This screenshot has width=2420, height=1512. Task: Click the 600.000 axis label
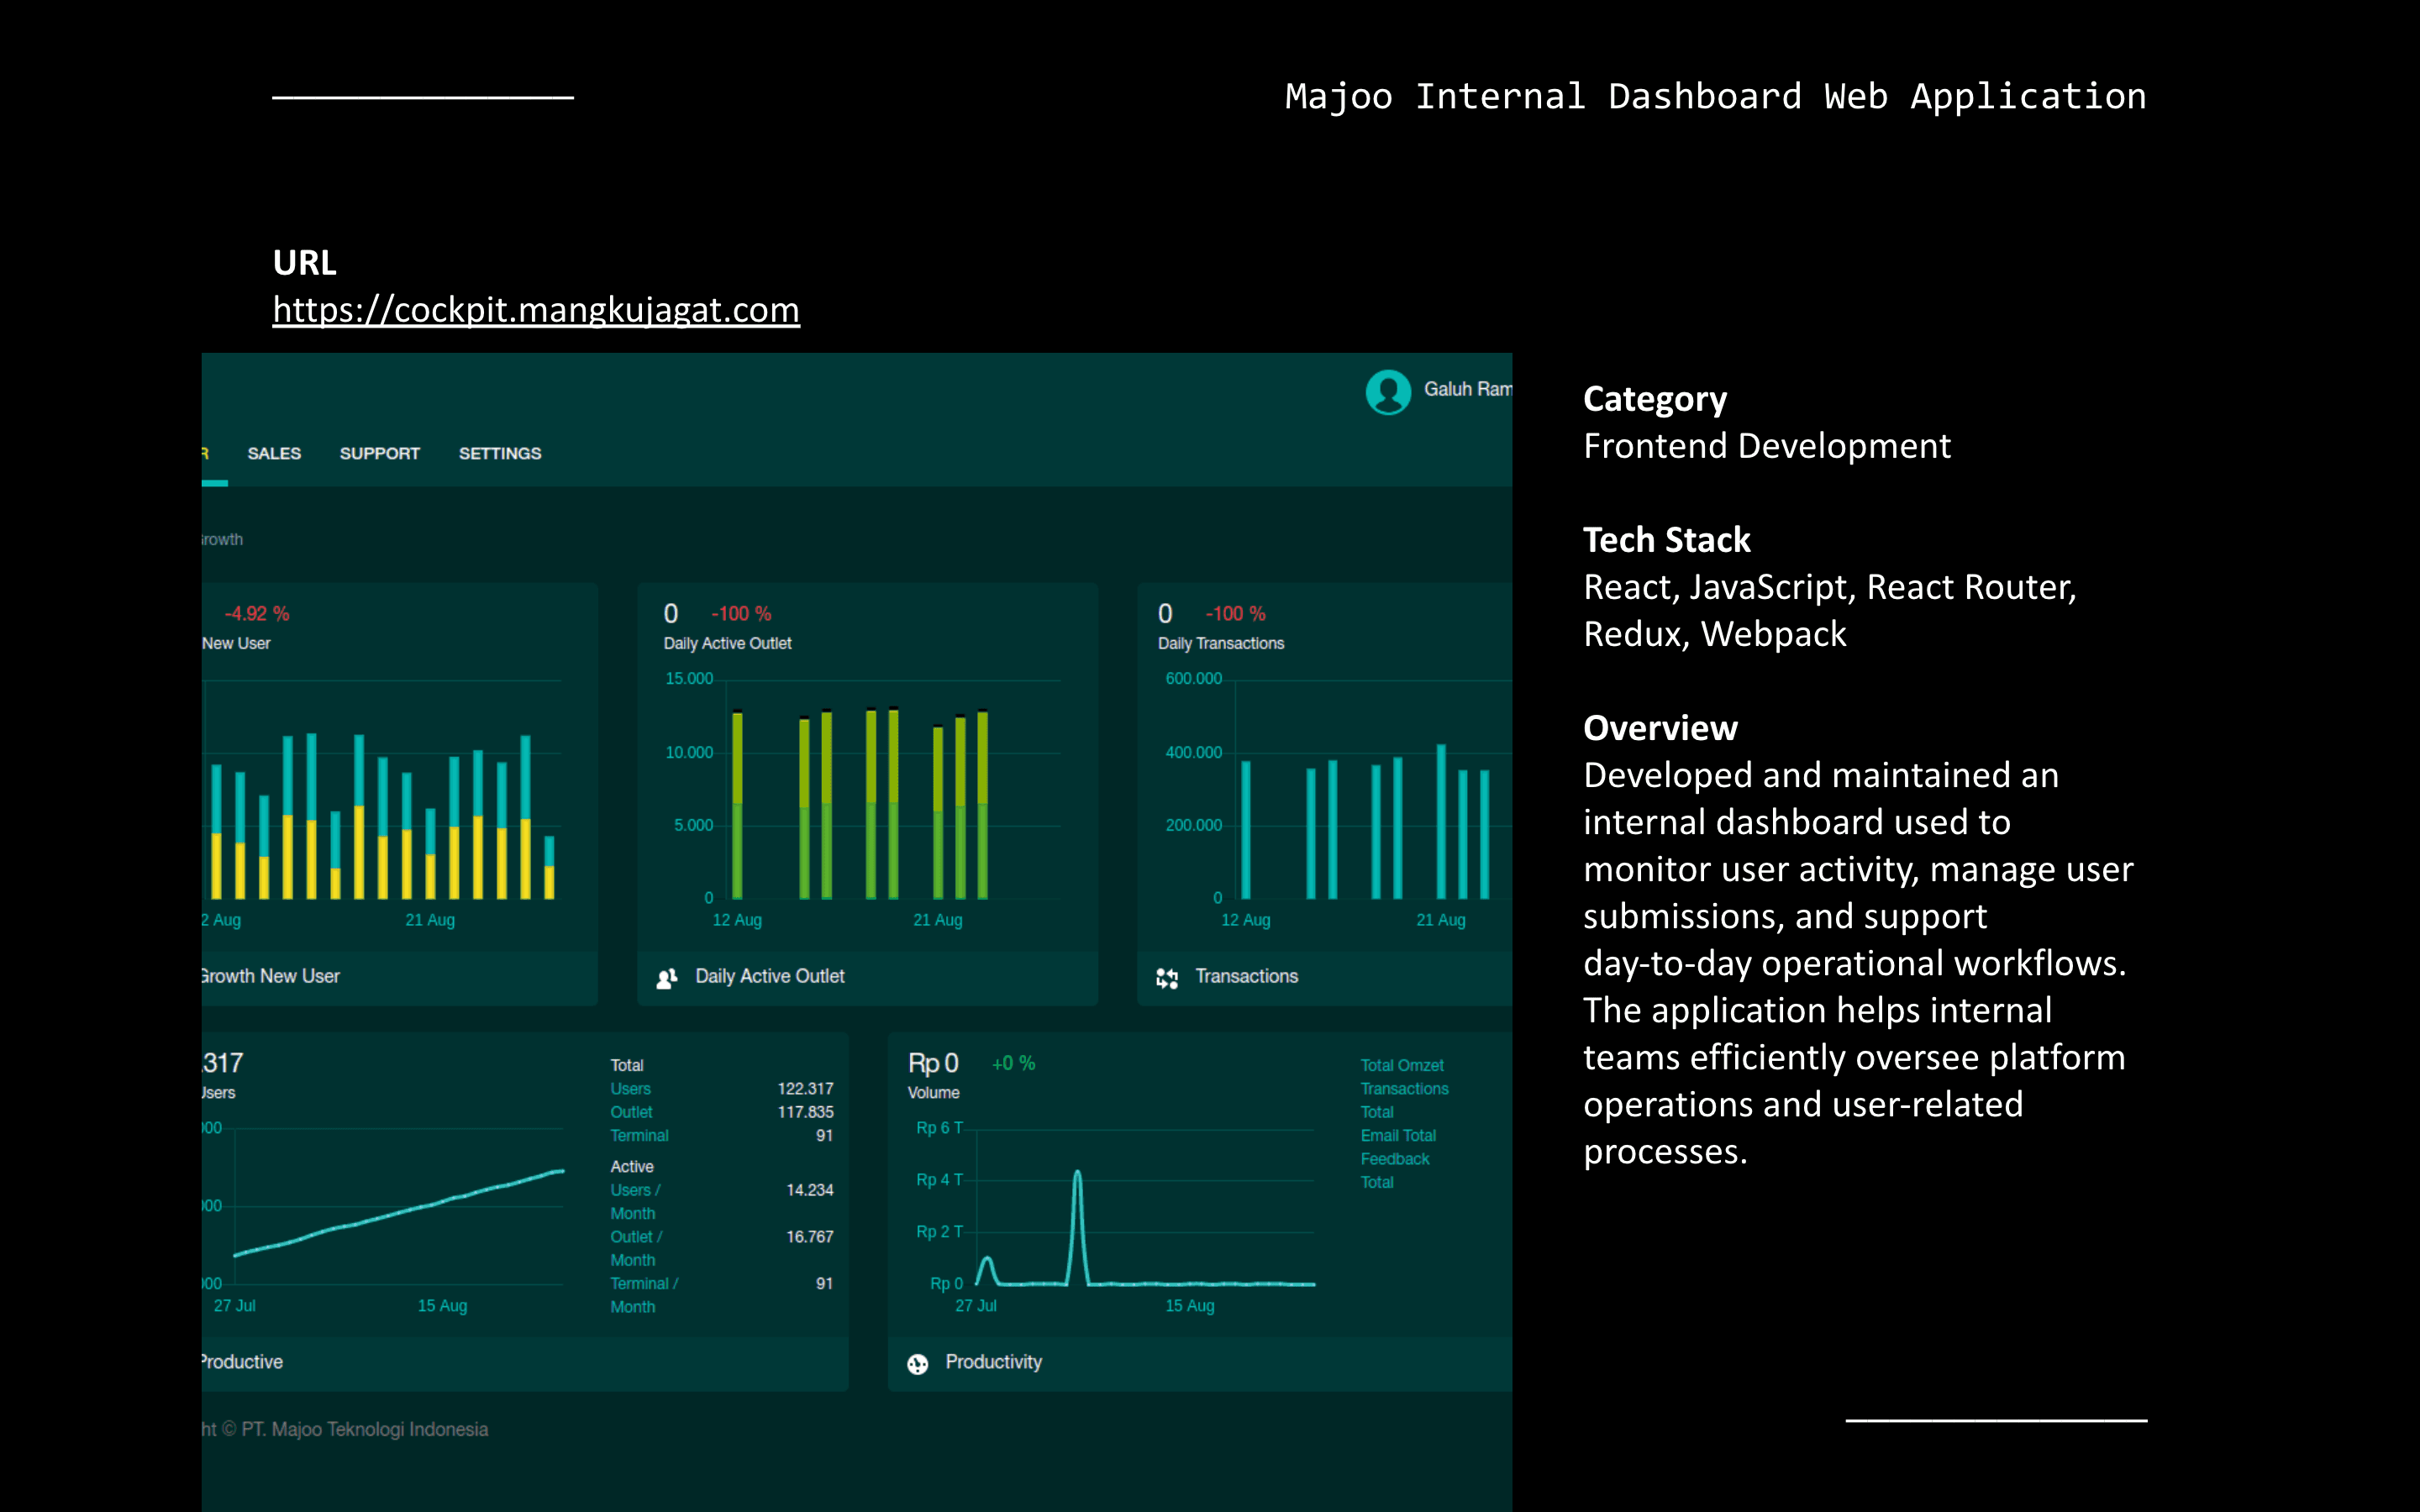pos(1193,679)
